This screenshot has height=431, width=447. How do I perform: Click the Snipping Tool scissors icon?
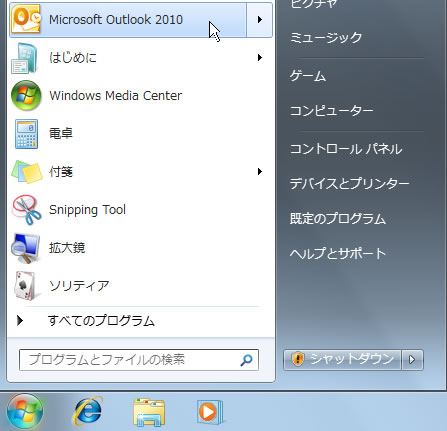[x=27, y=210]
